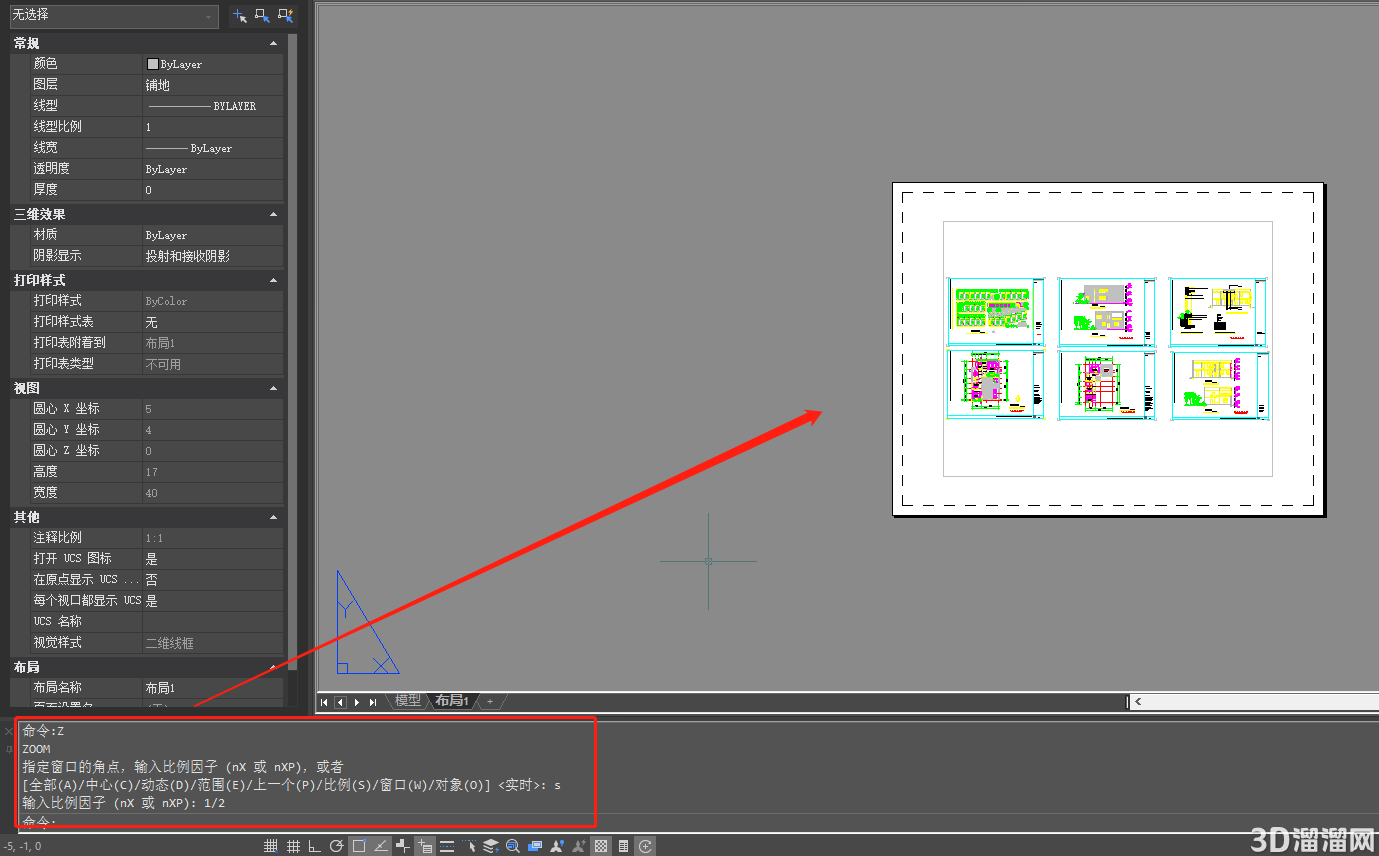Click the Select Objects icon beside Quick Select
Viewport: 1379px width, 856px height.
262,15
